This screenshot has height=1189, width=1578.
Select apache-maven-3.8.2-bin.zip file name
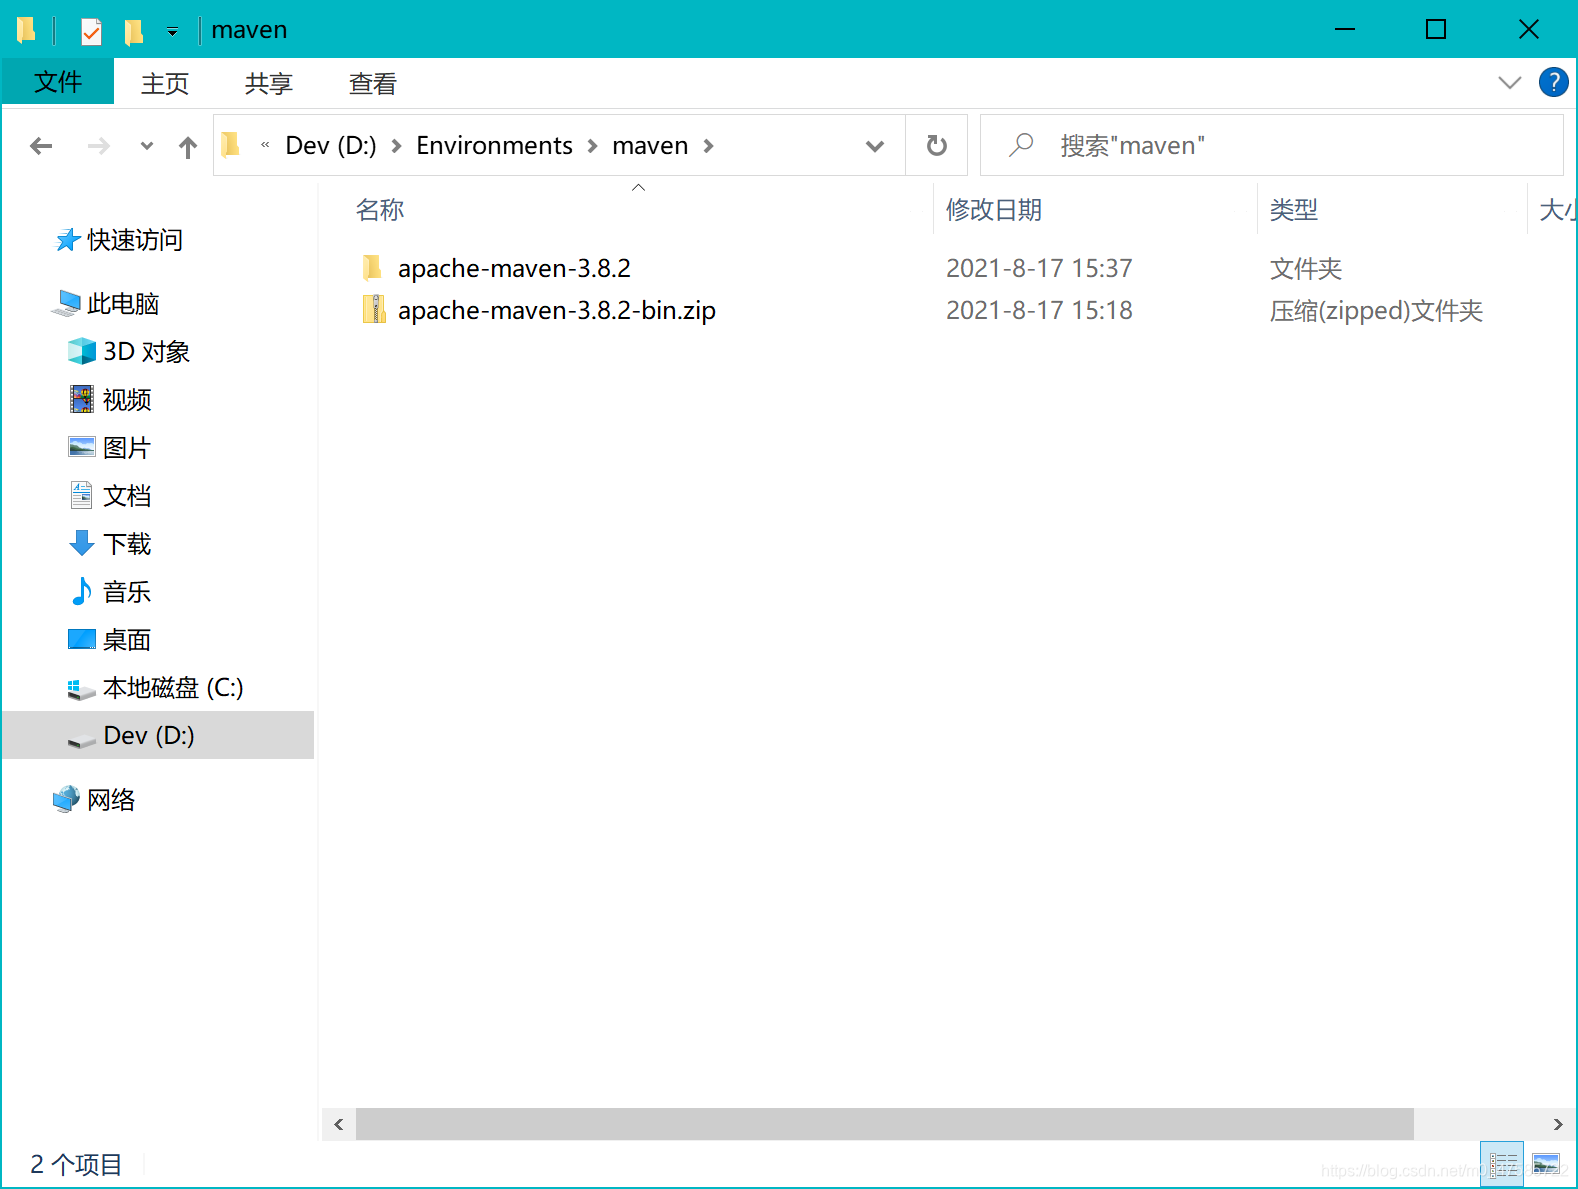click(557, 311)
